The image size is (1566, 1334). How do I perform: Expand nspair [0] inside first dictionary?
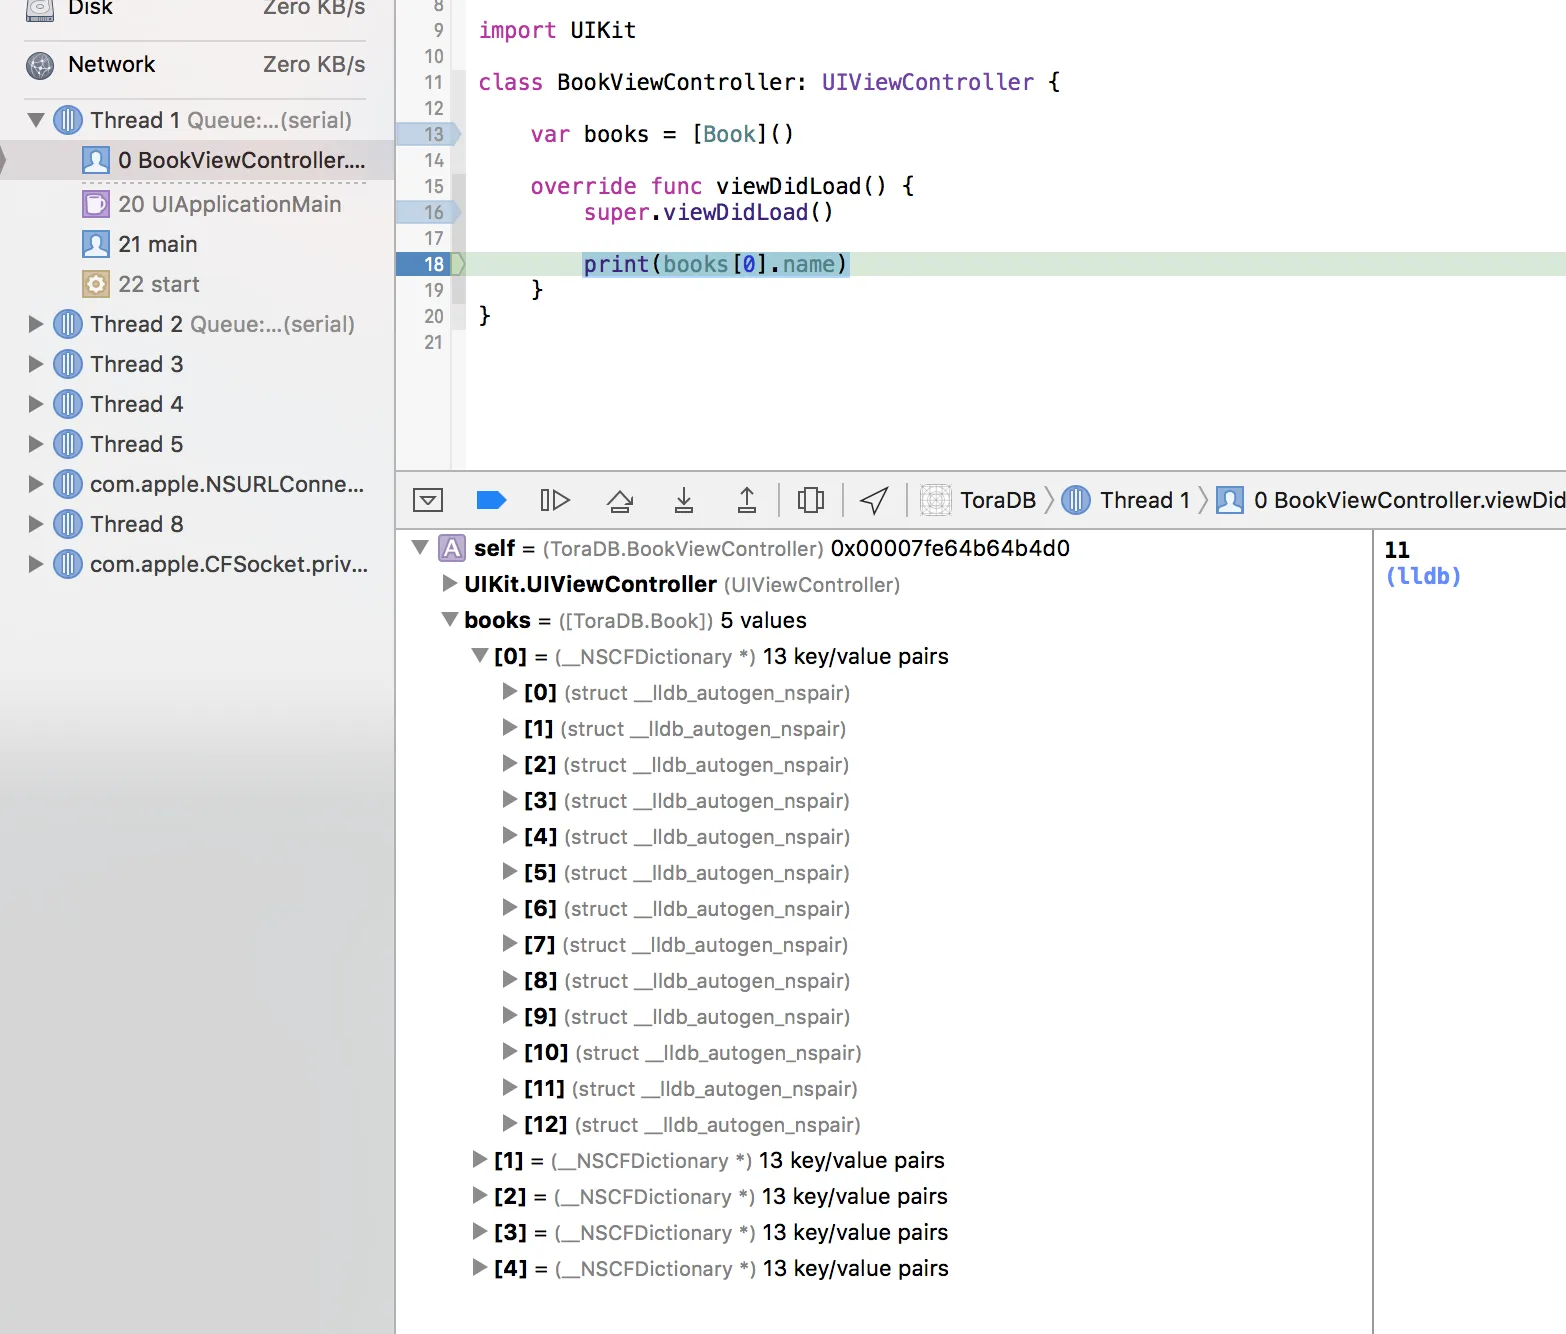510,692
